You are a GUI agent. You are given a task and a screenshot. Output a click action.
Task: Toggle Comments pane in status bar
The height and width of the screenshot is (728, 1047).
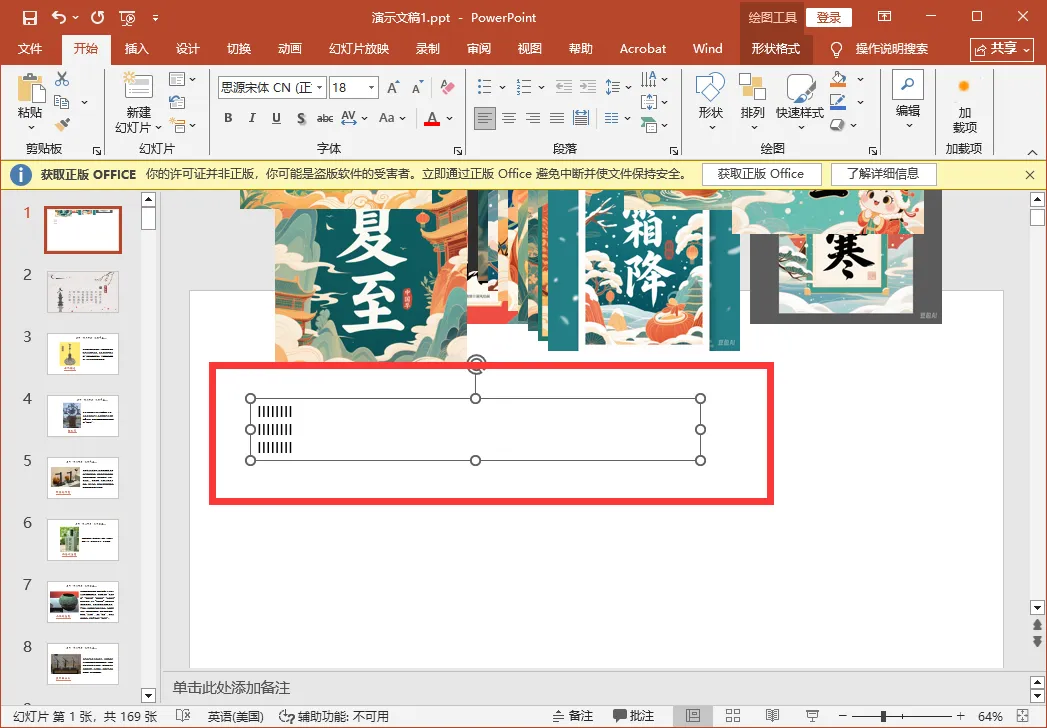pyautogui.click(x=633, y=716)
